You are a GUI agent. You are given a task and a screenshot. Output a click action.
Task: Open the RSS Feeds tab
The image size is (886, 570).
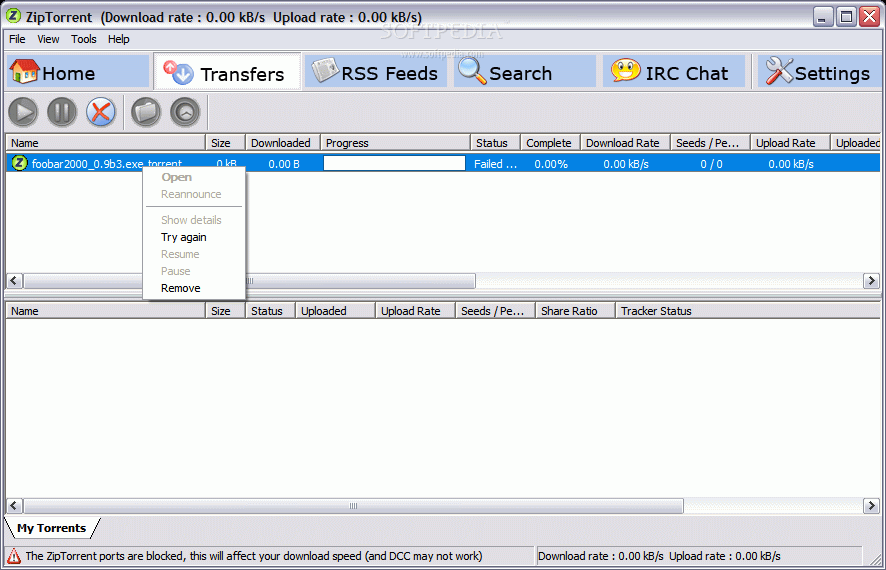pos(376,72)
